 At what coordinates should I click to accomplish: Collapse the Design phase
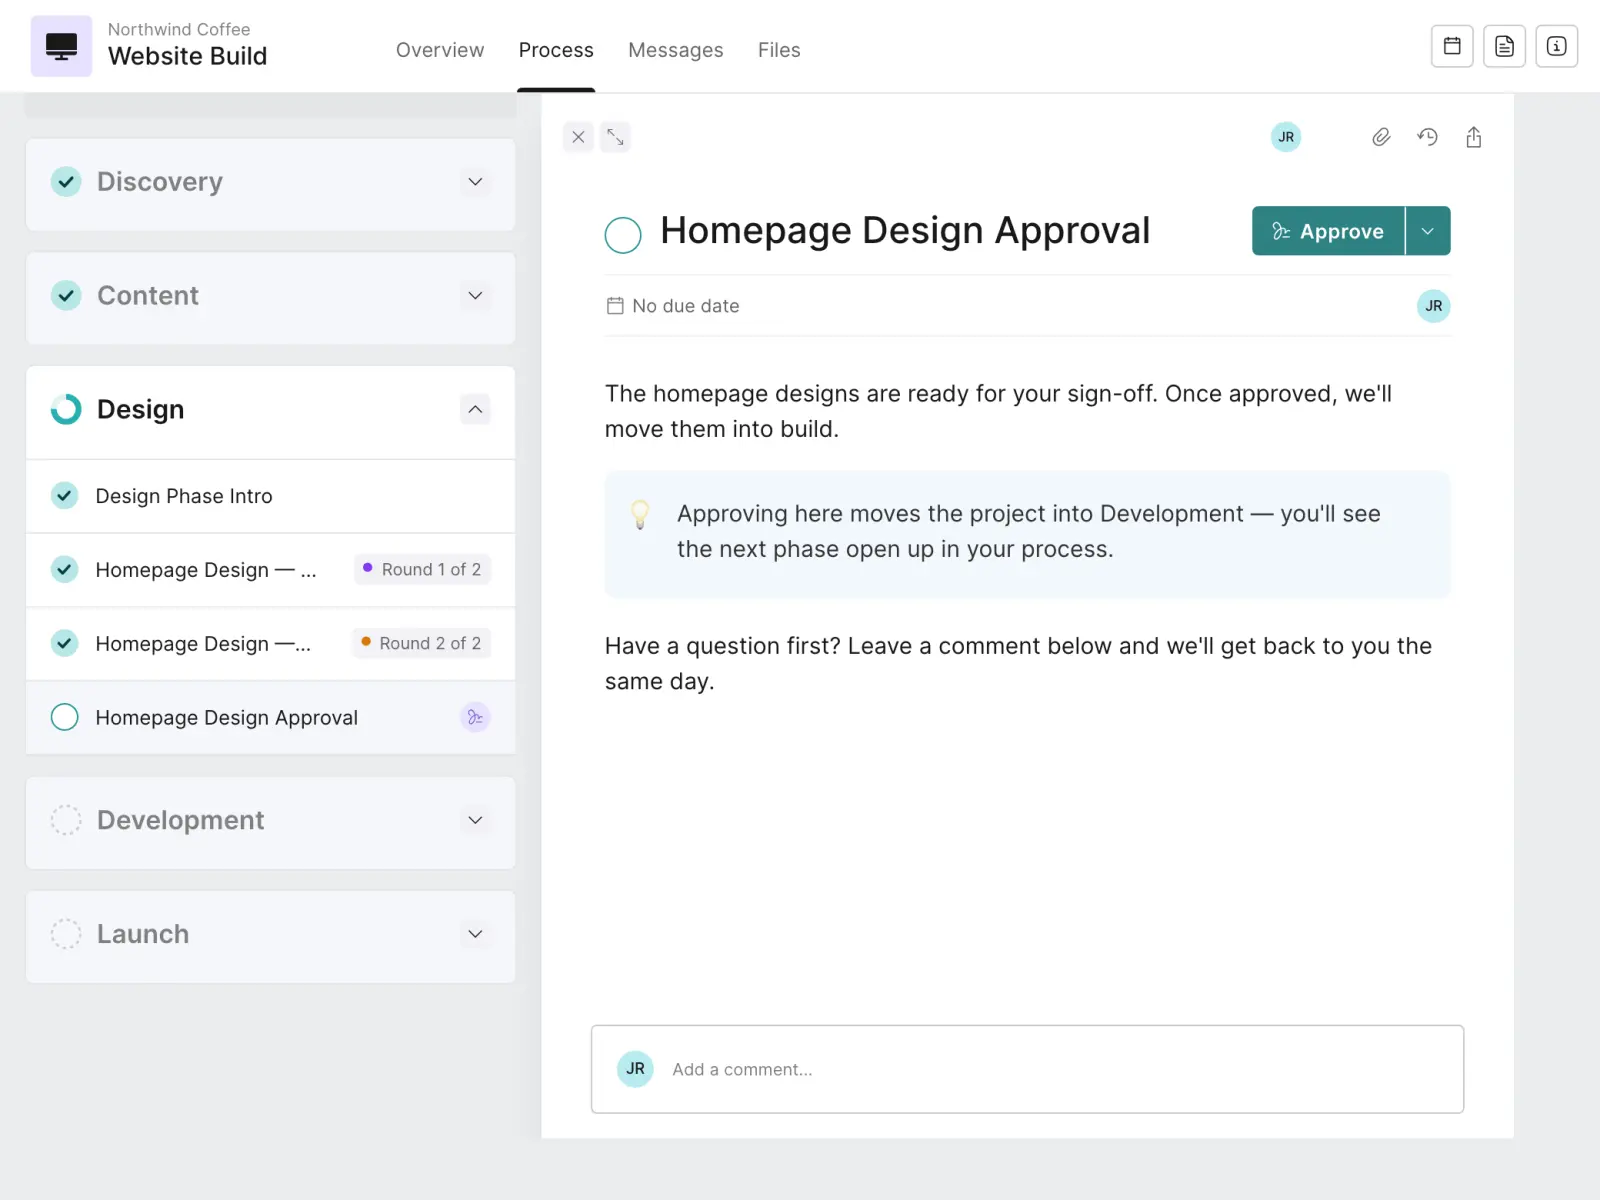(x=475, y=409)
